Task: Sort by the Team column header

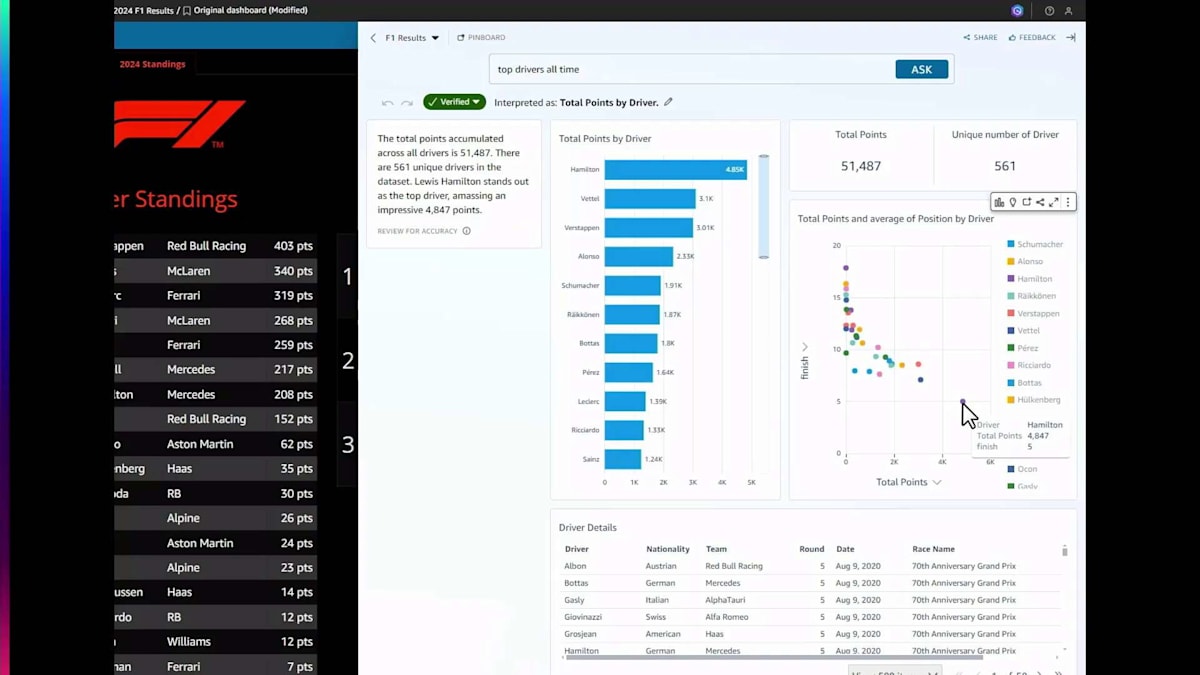Action: pyautogui.click(x=716, y=549)
